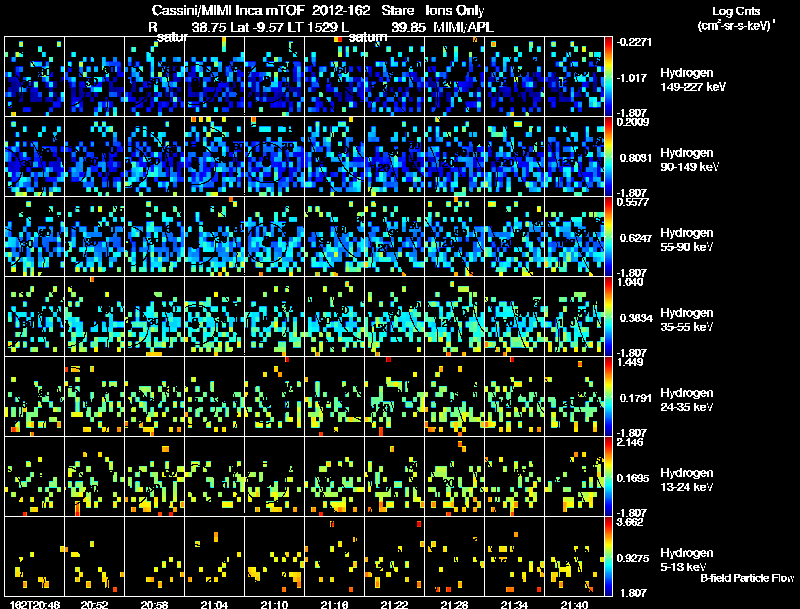Open the 149-227 keV panel at 21:40
The width and height of the screenshot is (800, 609).
point(574,77)
